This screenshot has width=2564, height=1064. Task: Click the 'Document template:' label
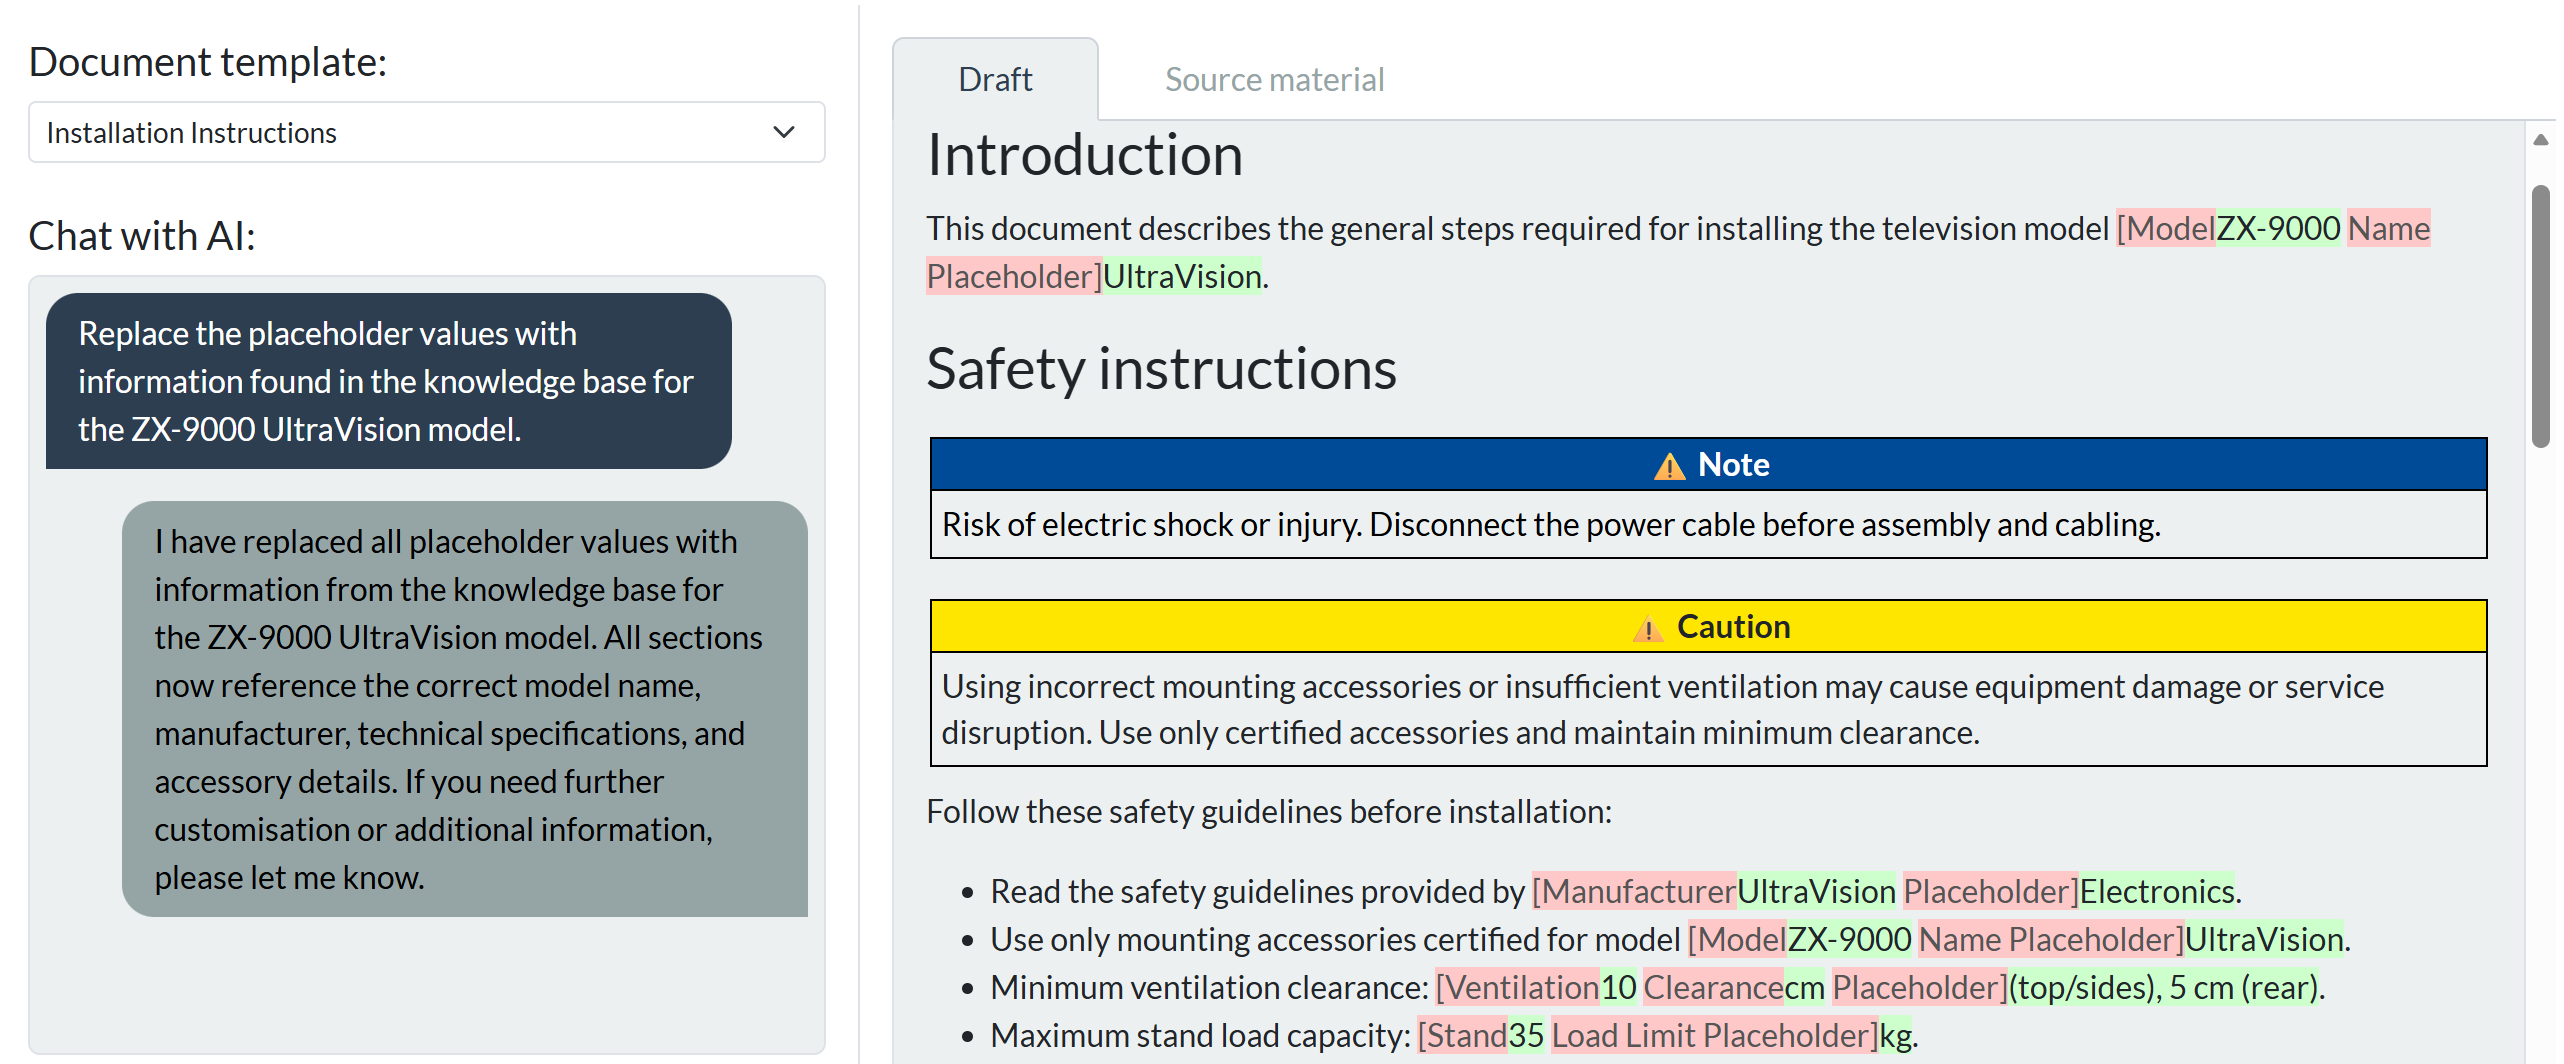[x=208, y=62]
